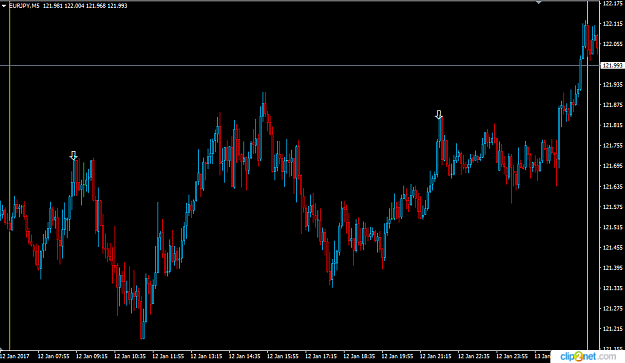Screen dimensions: 625x363
Task: Click the 121.455 price scale label
Action: (613, 247)
